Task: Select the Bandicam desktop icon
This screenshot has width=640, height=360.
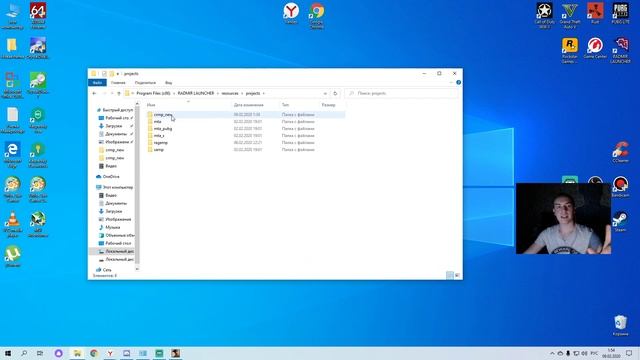Action: 620,187
